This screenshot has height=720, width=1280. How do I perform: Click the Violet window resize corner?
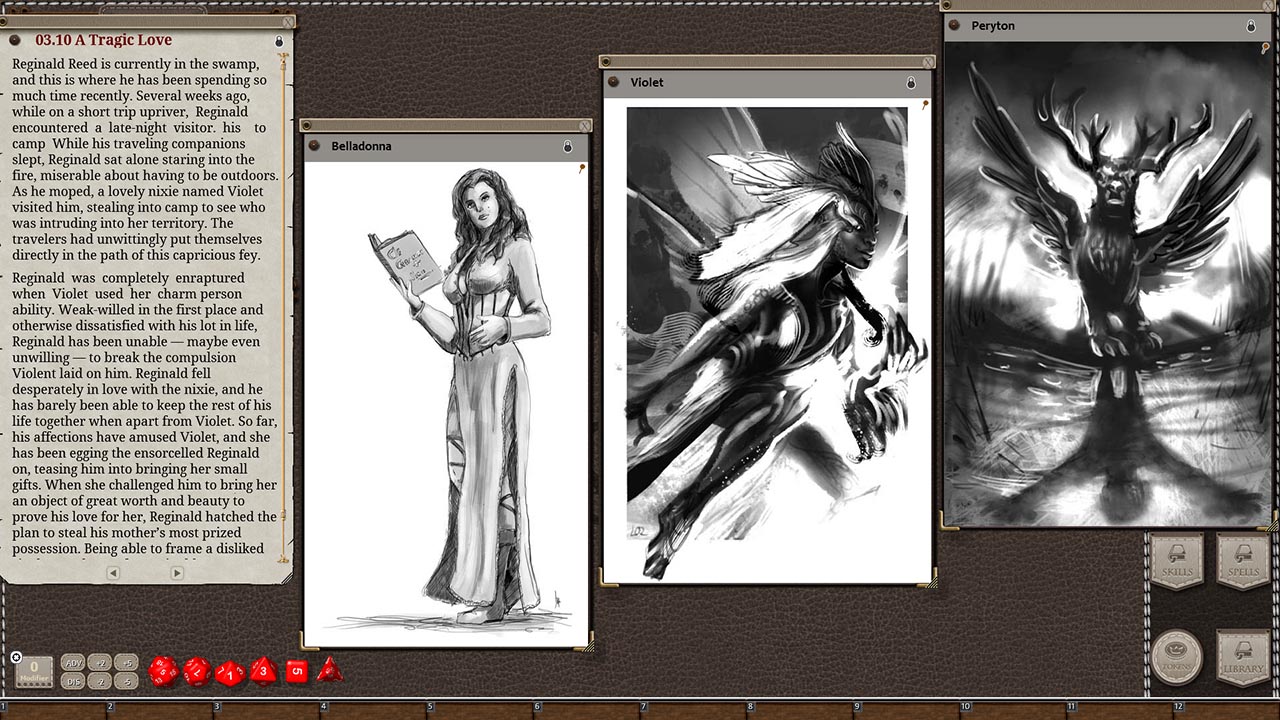tap(930, 578)
